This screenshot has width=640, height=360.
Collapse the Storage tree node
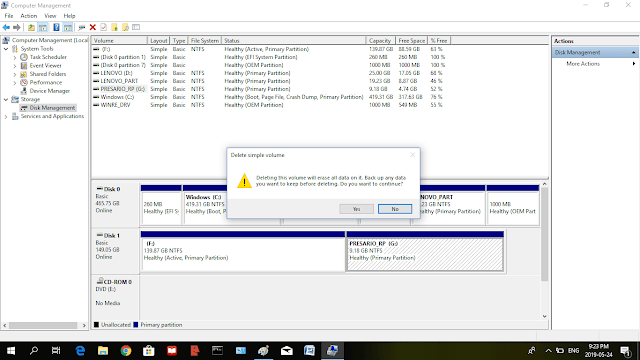click(6, 99)
